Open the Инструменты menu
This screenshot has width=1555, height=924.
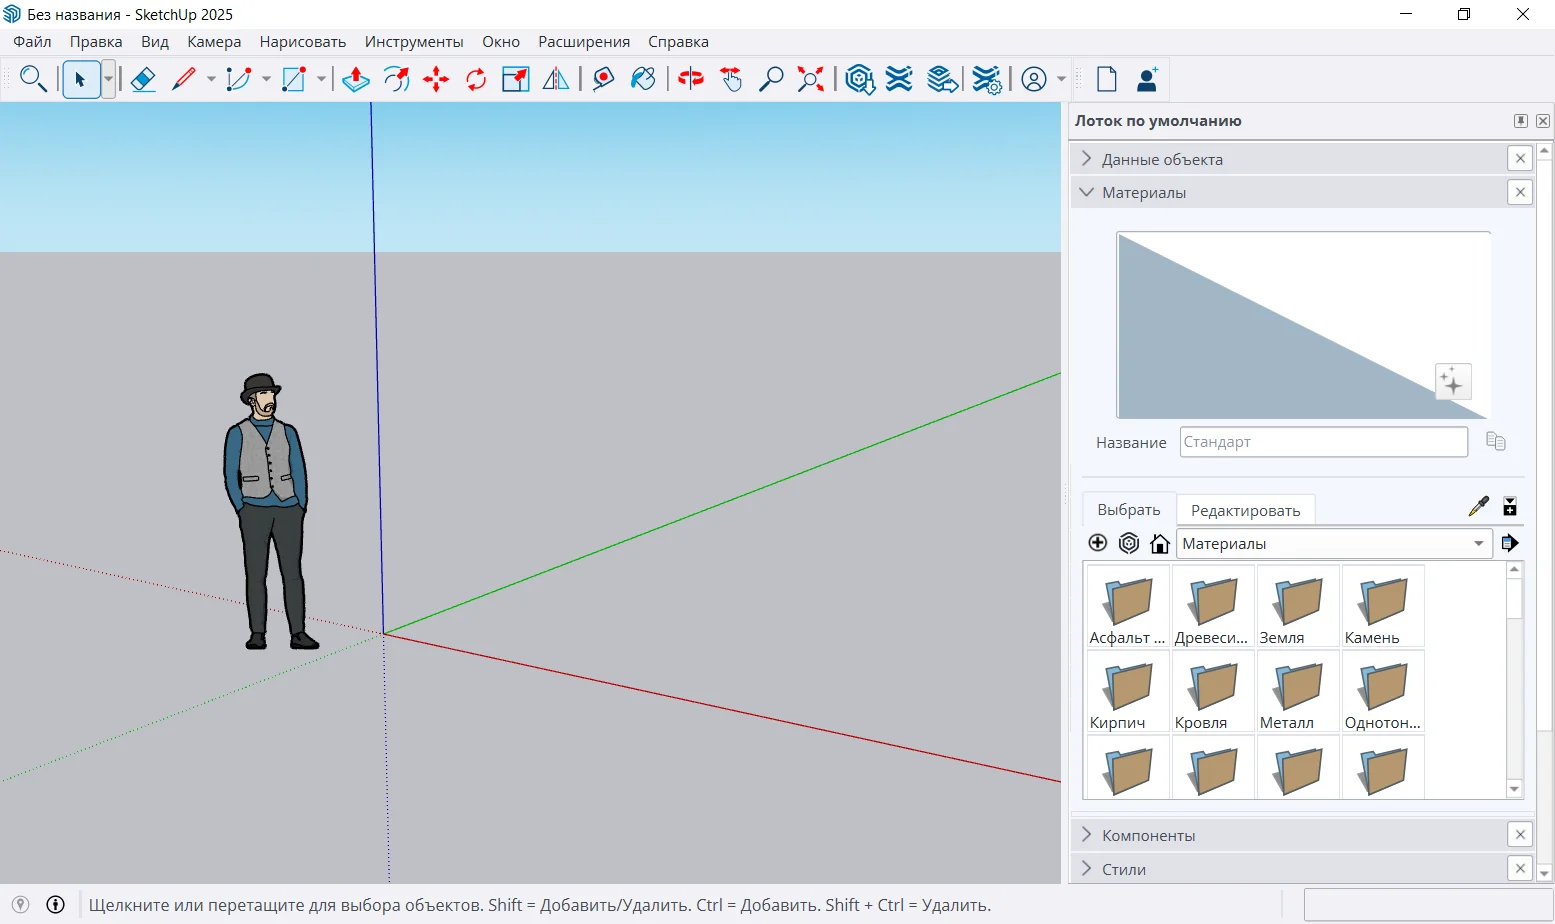pos(414,42)
